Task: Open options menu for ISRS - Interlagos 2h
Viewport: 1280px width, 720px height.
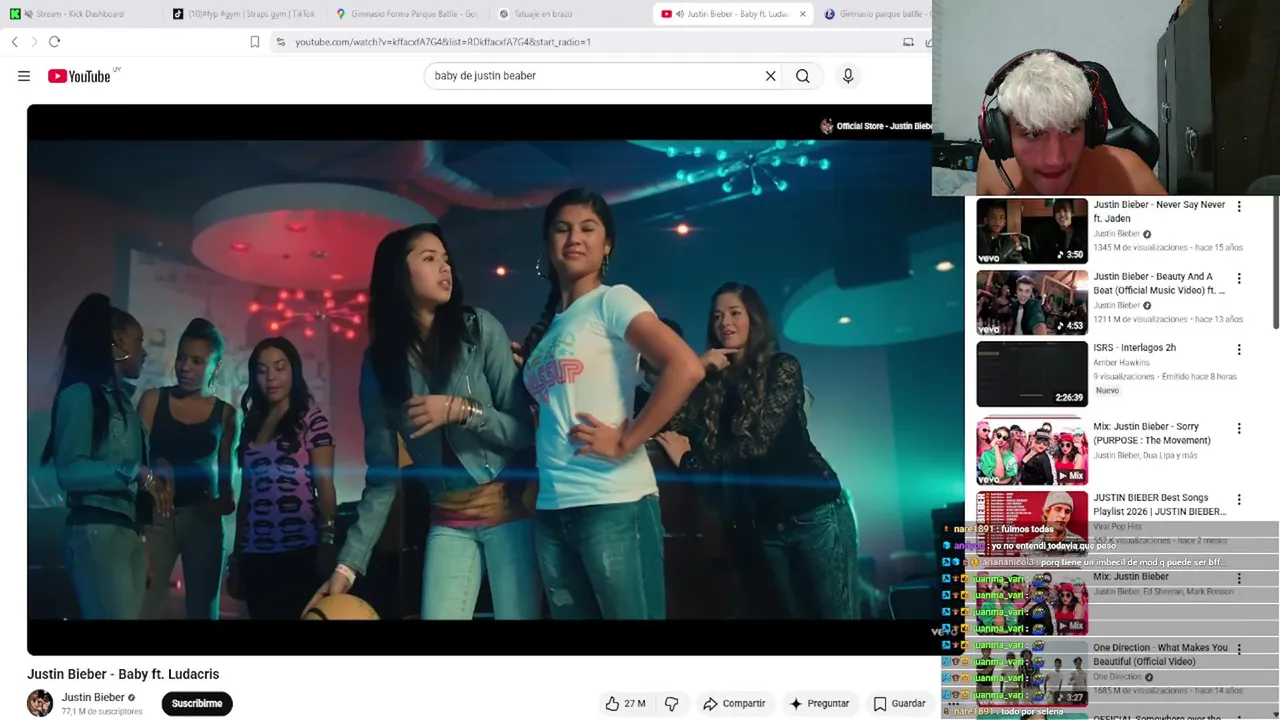Action: (1239, 349)
